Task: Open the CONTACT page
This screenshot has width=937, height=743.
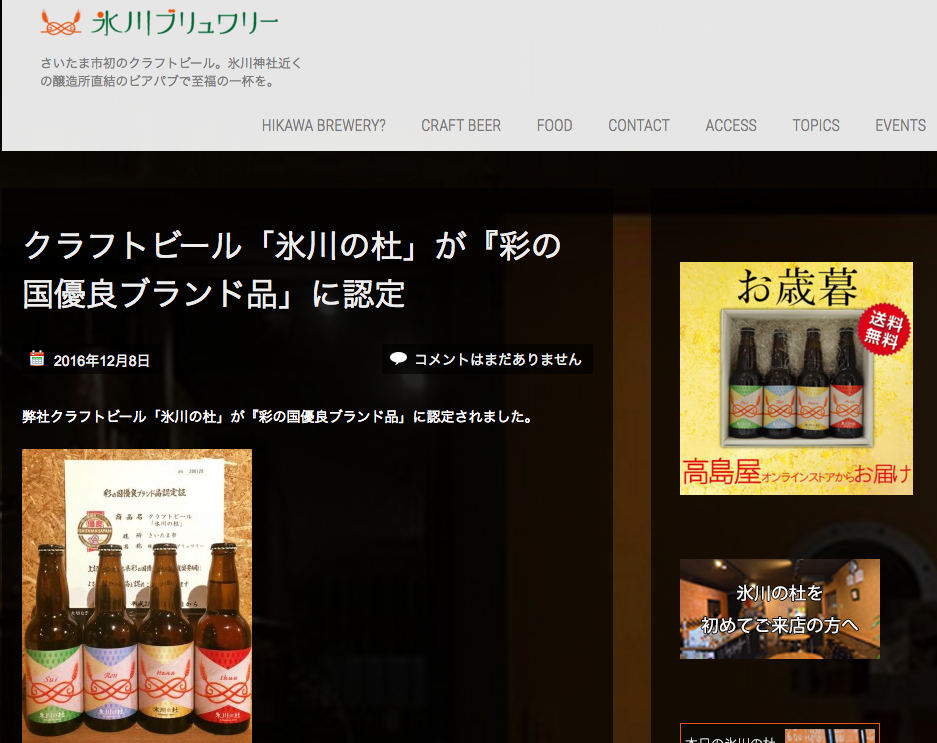Action: point(638,125)
